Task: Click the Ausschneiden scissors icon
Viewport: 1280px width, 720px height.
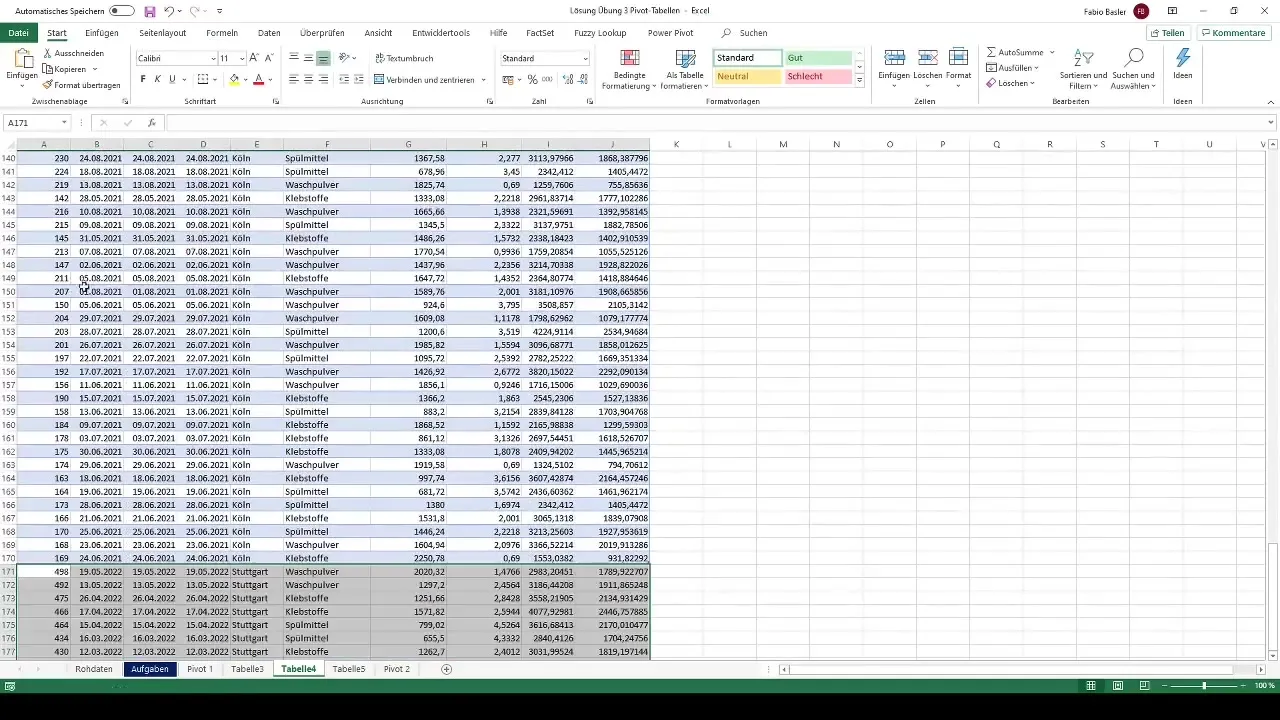Action: [x=48, y=53]
